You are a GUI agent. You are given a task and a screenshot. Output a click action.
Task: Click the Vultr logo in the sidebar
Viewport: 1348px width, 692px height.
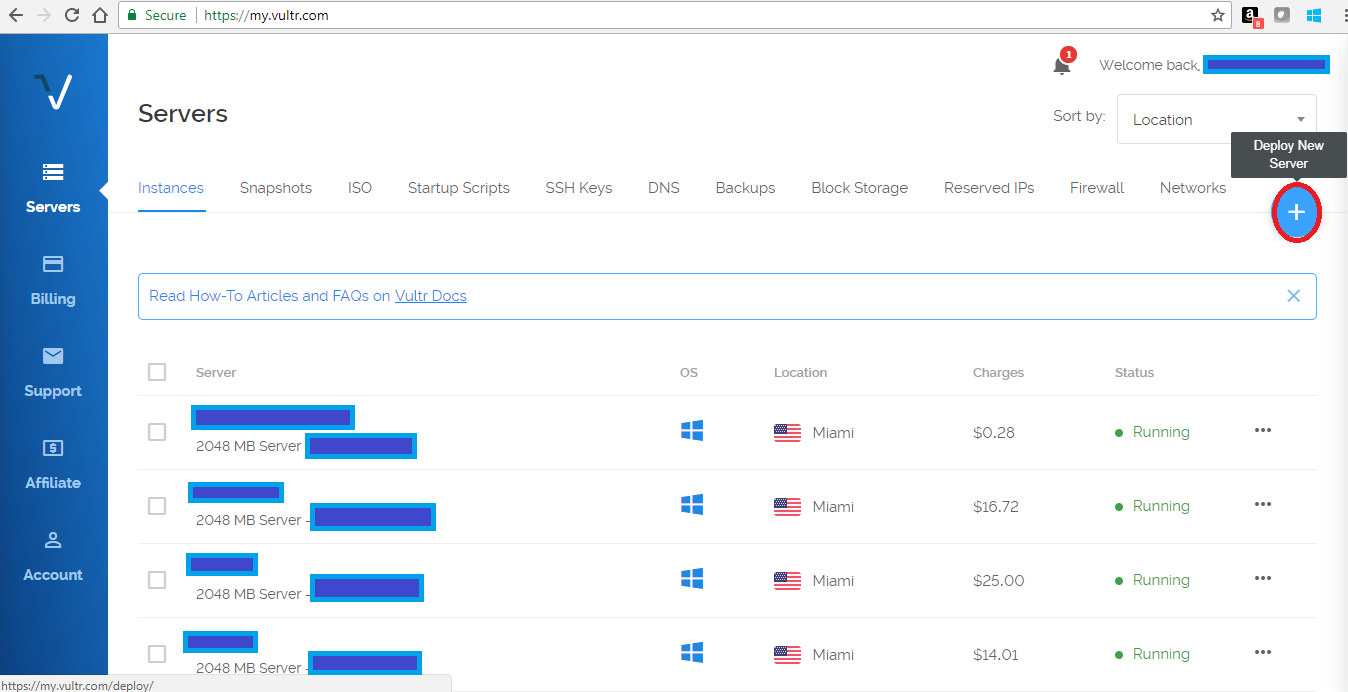(53, 91)
